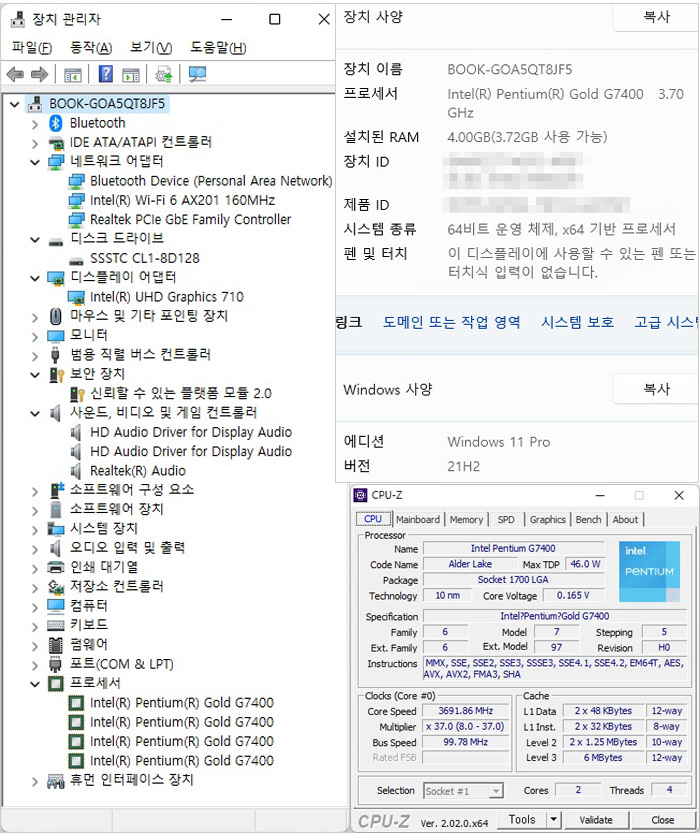The image size is (700, 836).
Task: Click the 신뢰할 수 있는 플랫폼 모듈 2.0 icon
Action: [77, 394]
